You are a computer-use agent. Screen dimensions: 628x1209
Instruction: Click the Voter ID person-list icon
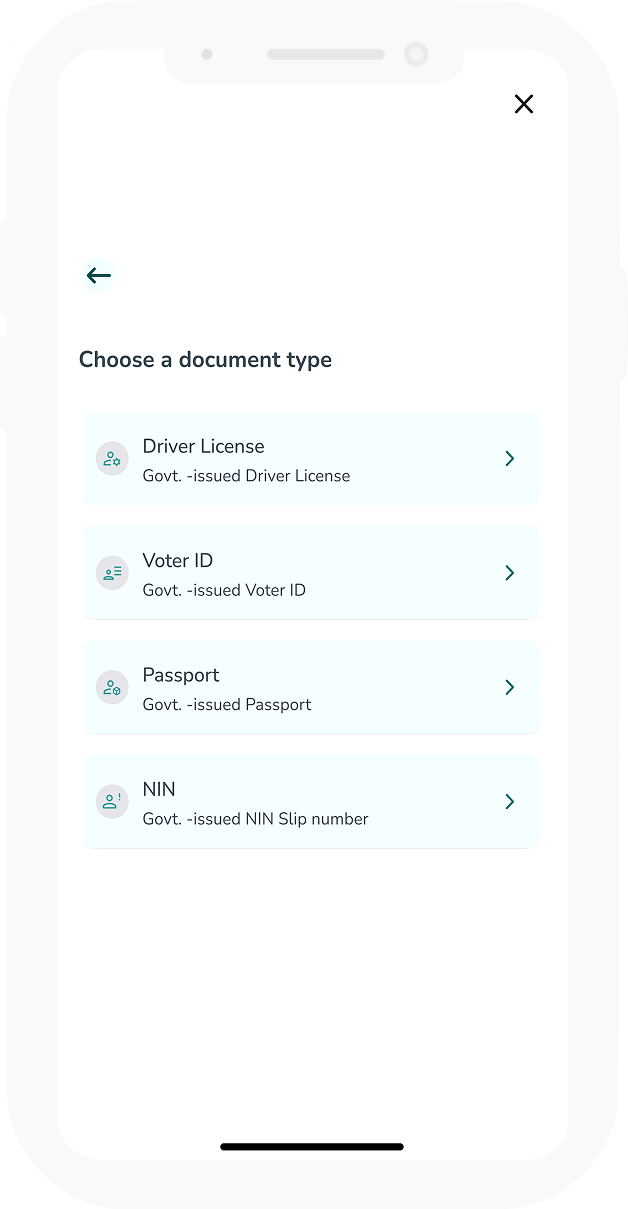(112, 573)
